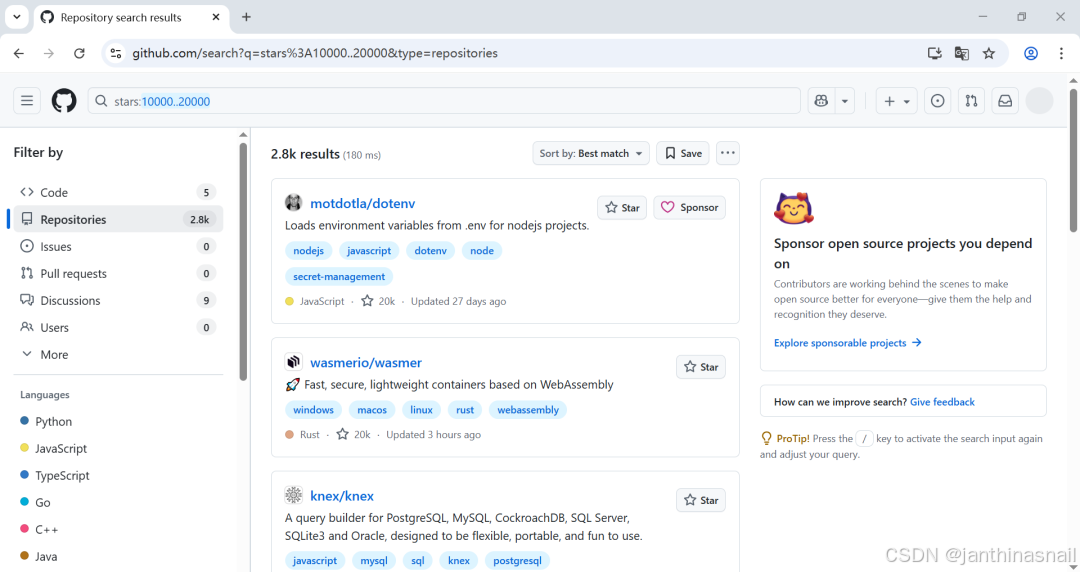The image size is (1080, 572).
Task: Click the GitHub Octocat logo
Action: click(x=64, y=101)
